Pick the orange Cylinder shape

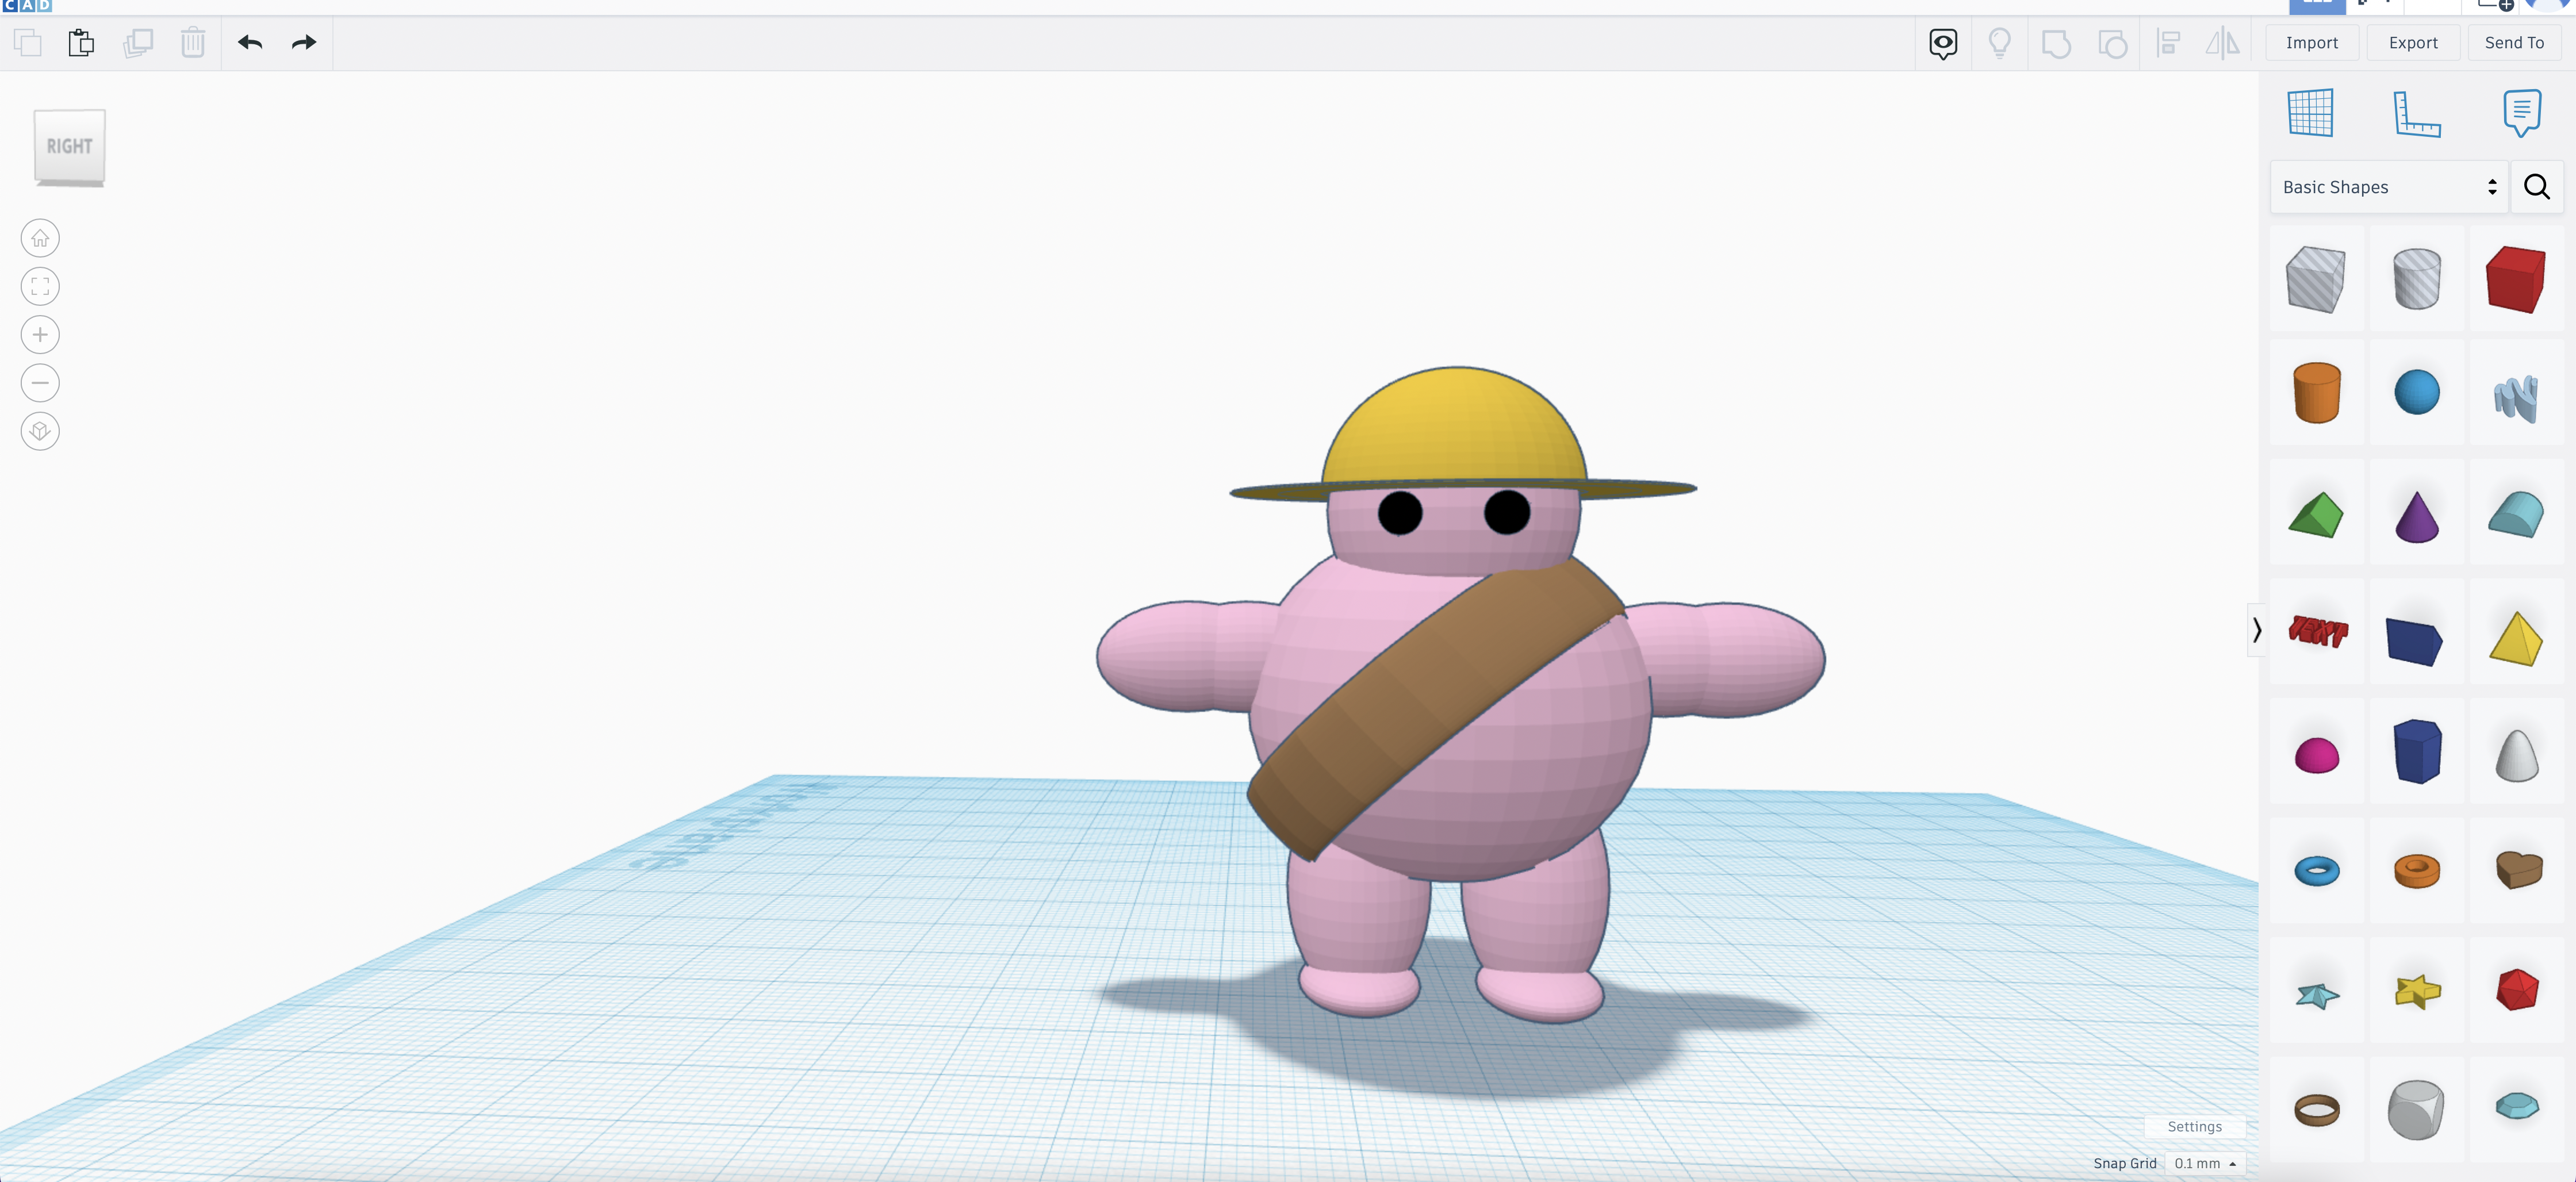pos(2316,392)
